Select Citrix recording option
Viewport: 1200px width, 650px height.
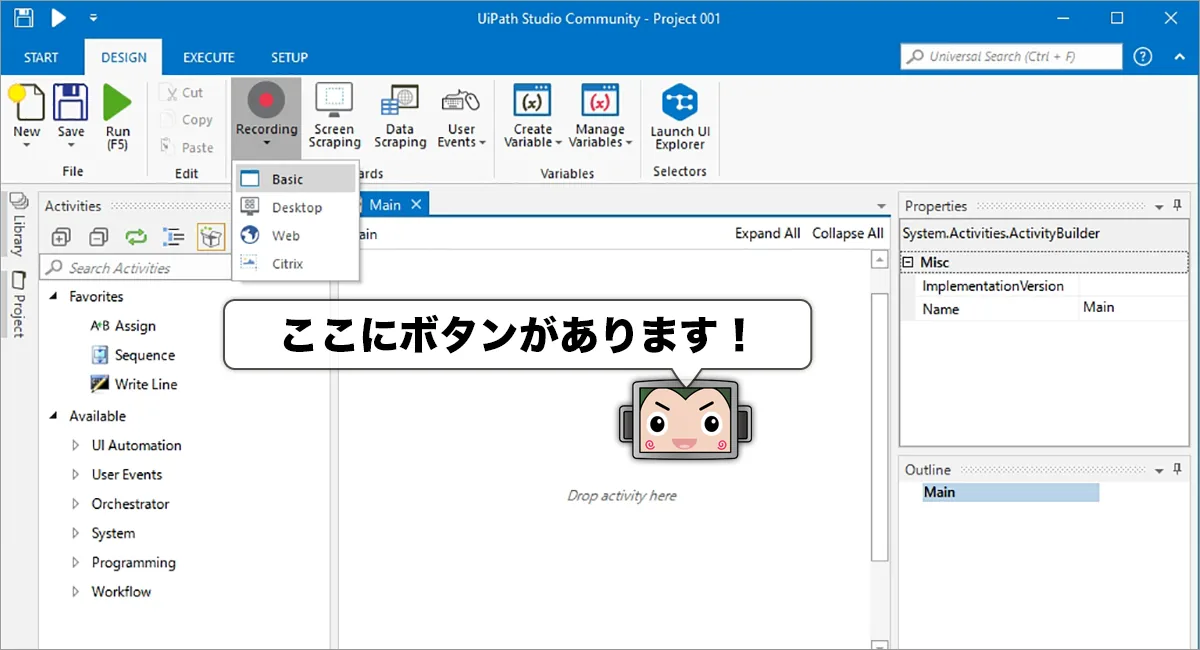pyautogui.click(x=295, y=264)
